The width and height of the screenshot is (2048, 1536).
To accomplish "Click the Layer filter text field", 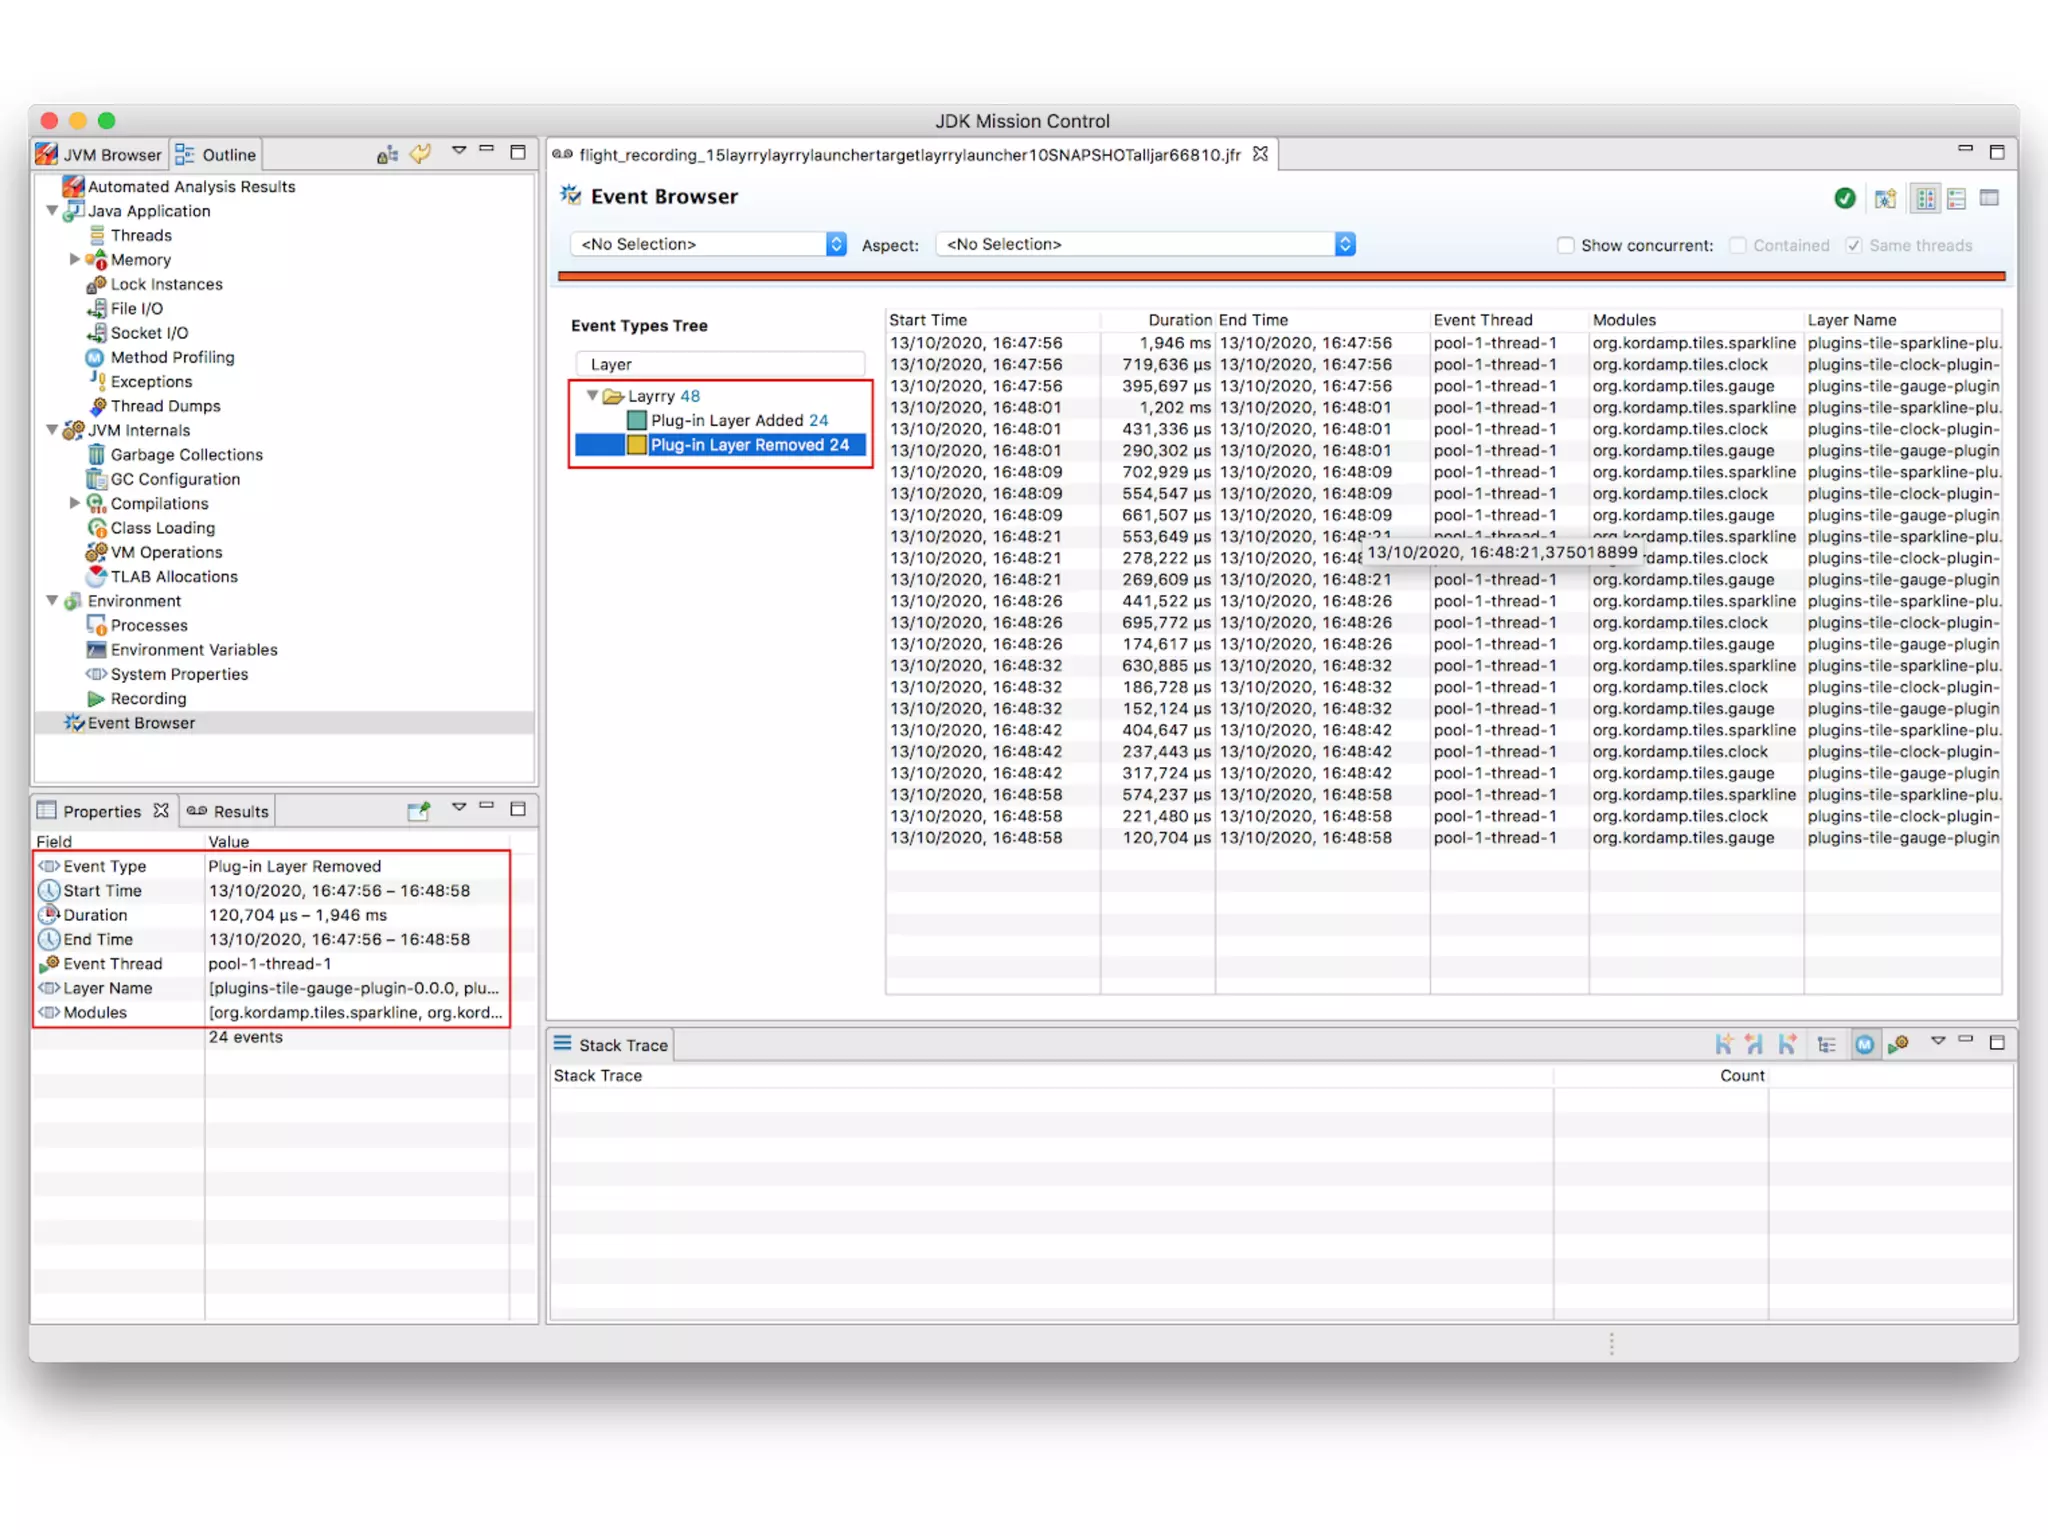I will click(720, 364).
